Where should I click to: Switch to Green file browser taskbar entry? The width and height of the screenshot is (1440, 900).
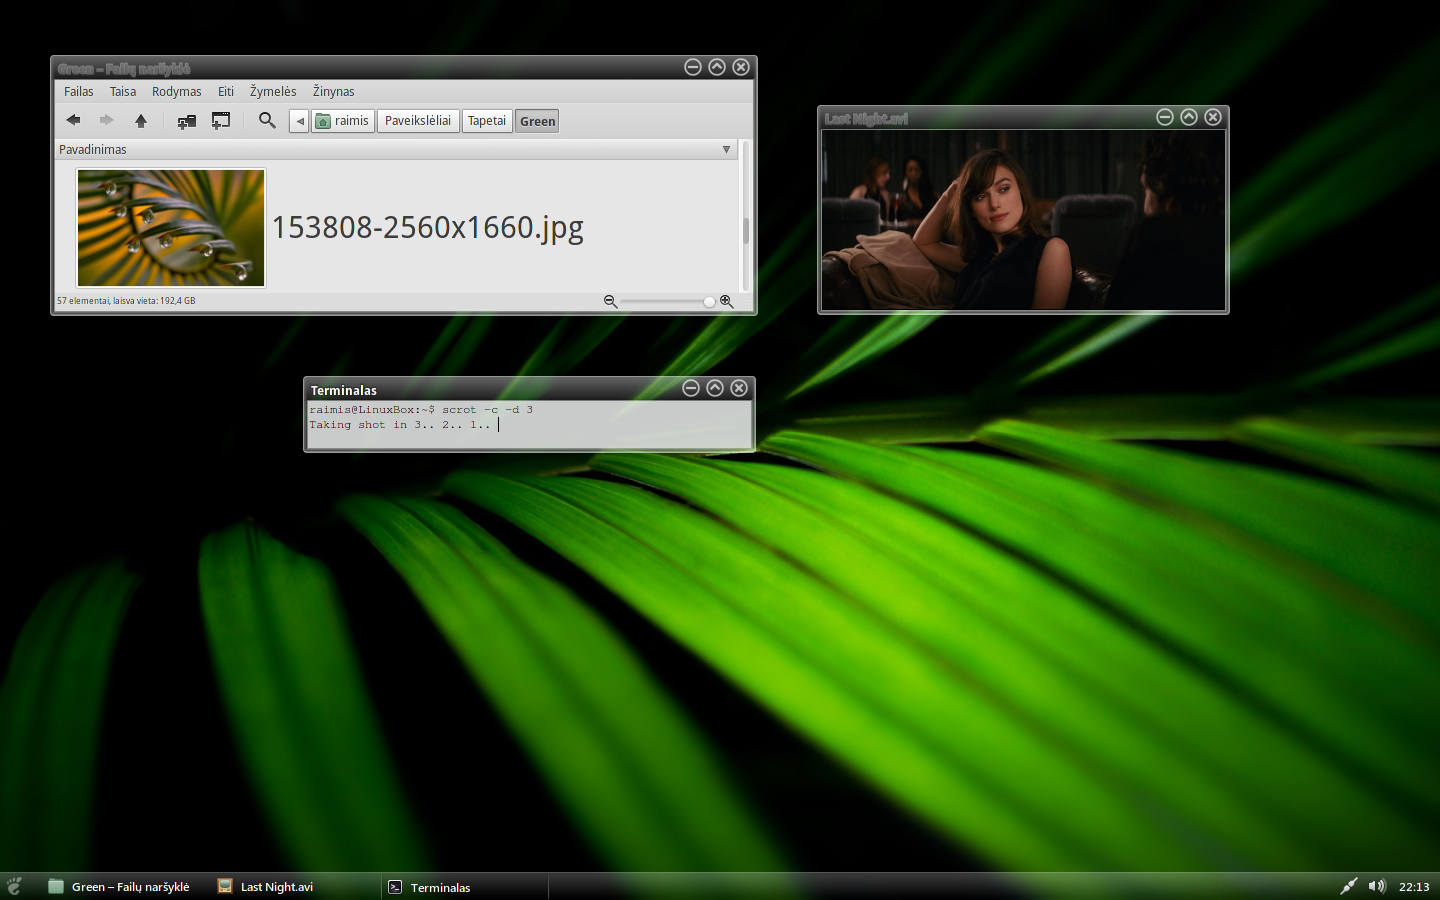120,886
